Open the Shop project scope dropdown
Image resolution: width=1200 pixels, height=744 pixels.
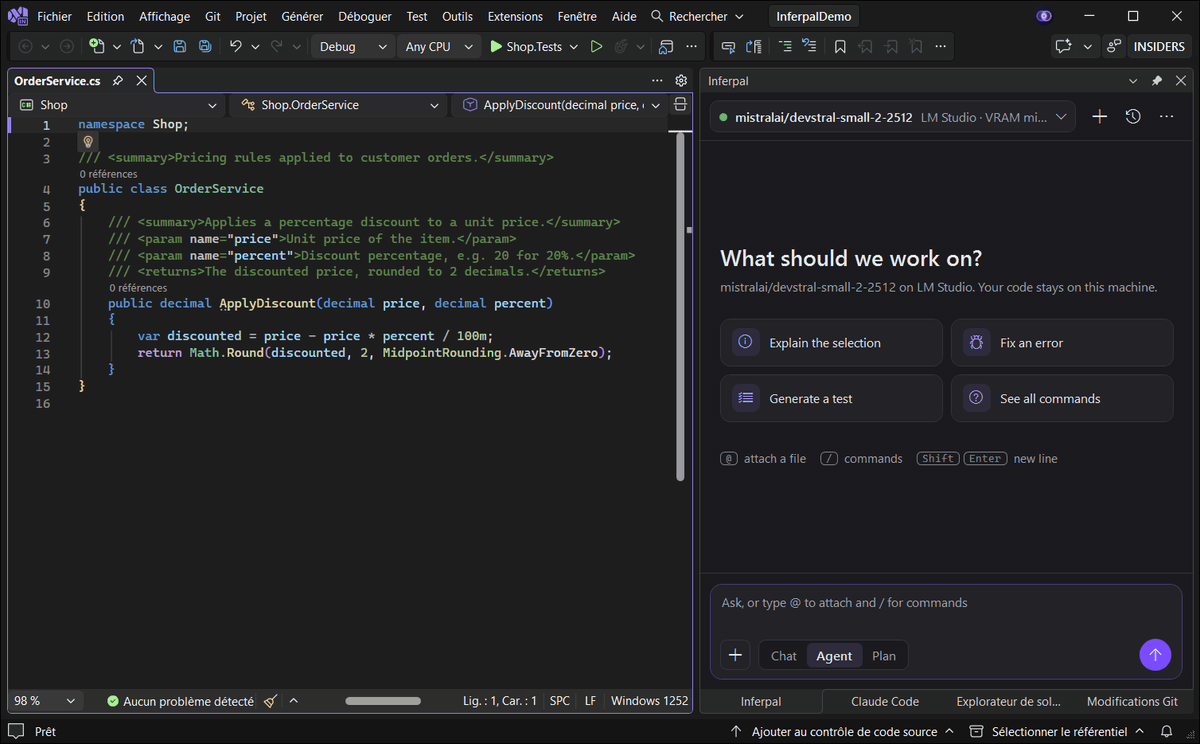click(118, 104)
